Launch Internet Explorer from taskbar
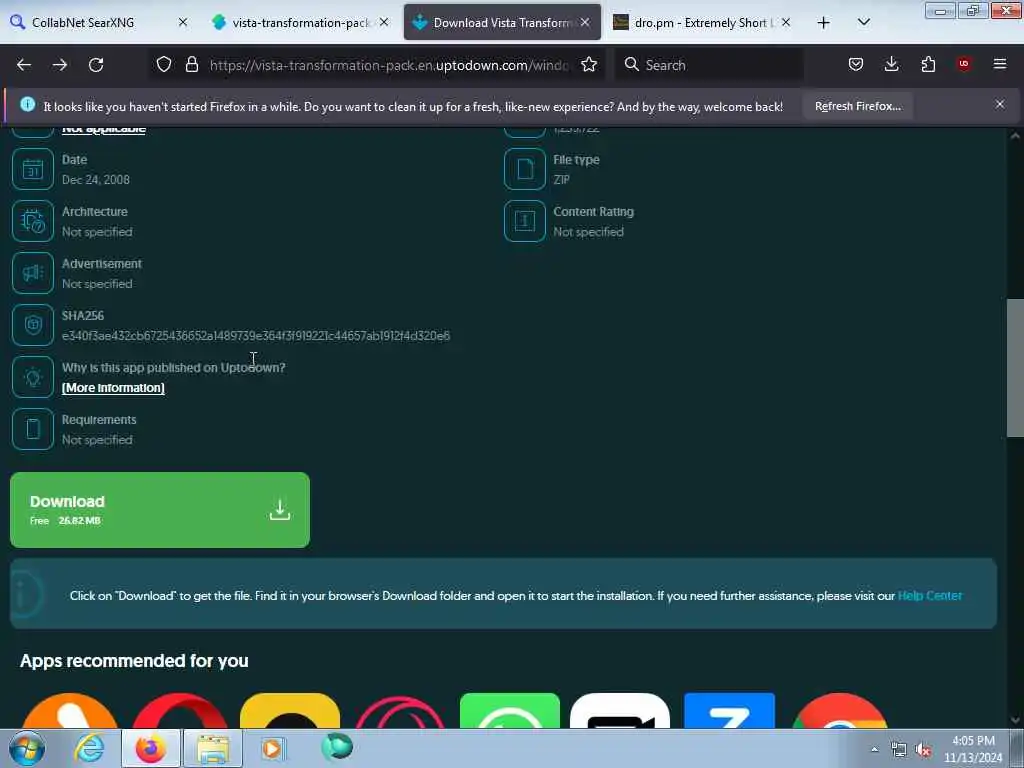 click(x=89, y=748)
